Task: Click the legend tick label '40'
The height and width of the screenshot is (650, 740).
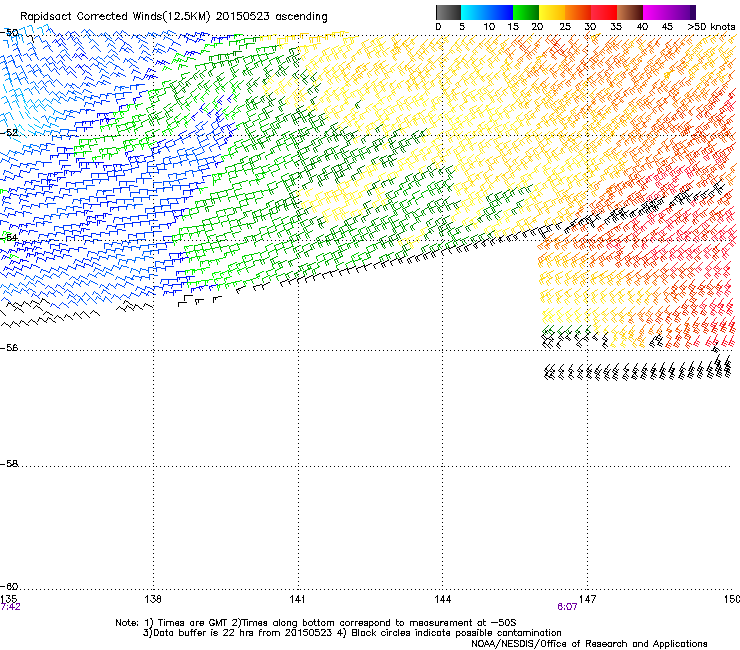Action: tap(642, 26)
